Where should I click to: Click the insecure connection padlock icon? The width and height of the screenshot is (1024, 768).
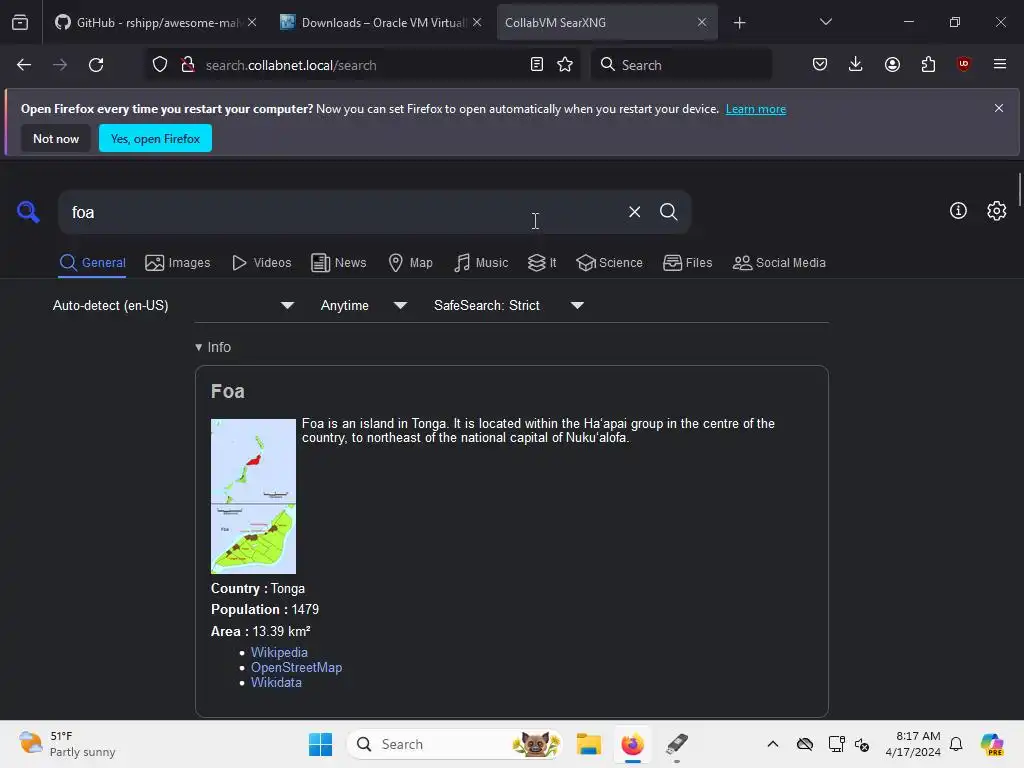[188, 65]
